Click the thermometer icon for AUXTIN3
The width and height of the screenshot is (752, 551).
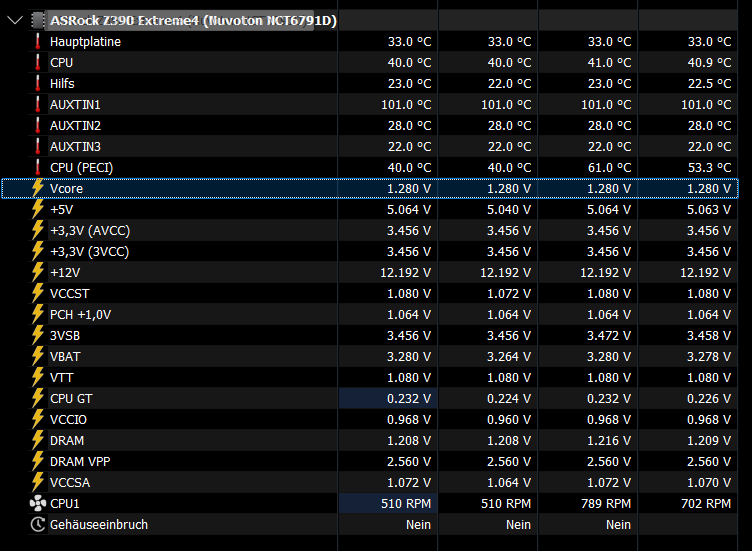38,147
